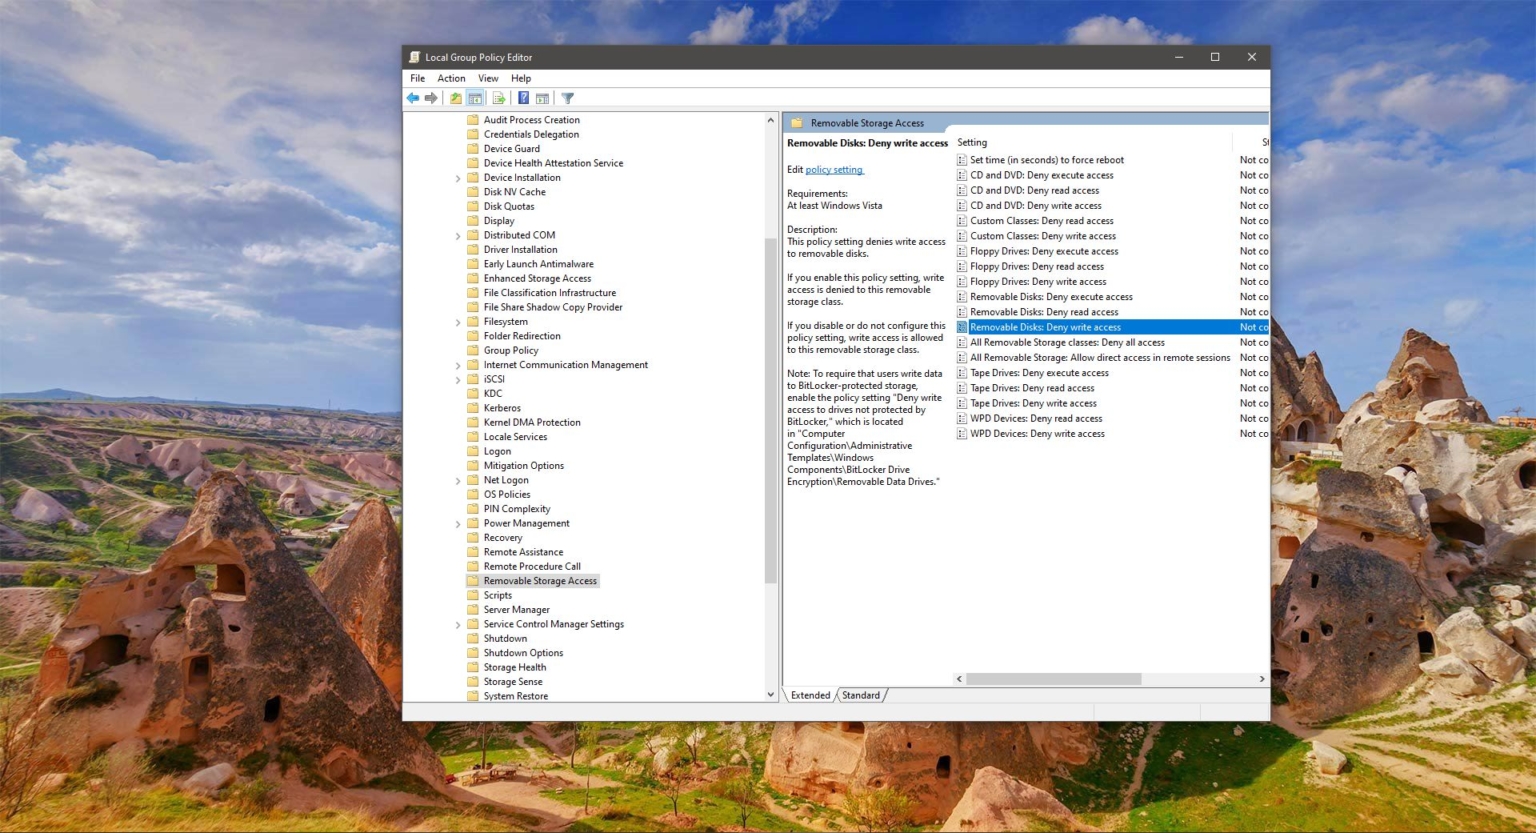Follow the policy setting link
Image resolution: width=1536 pixels, height=833 pixels.
[x=833, y=169]
